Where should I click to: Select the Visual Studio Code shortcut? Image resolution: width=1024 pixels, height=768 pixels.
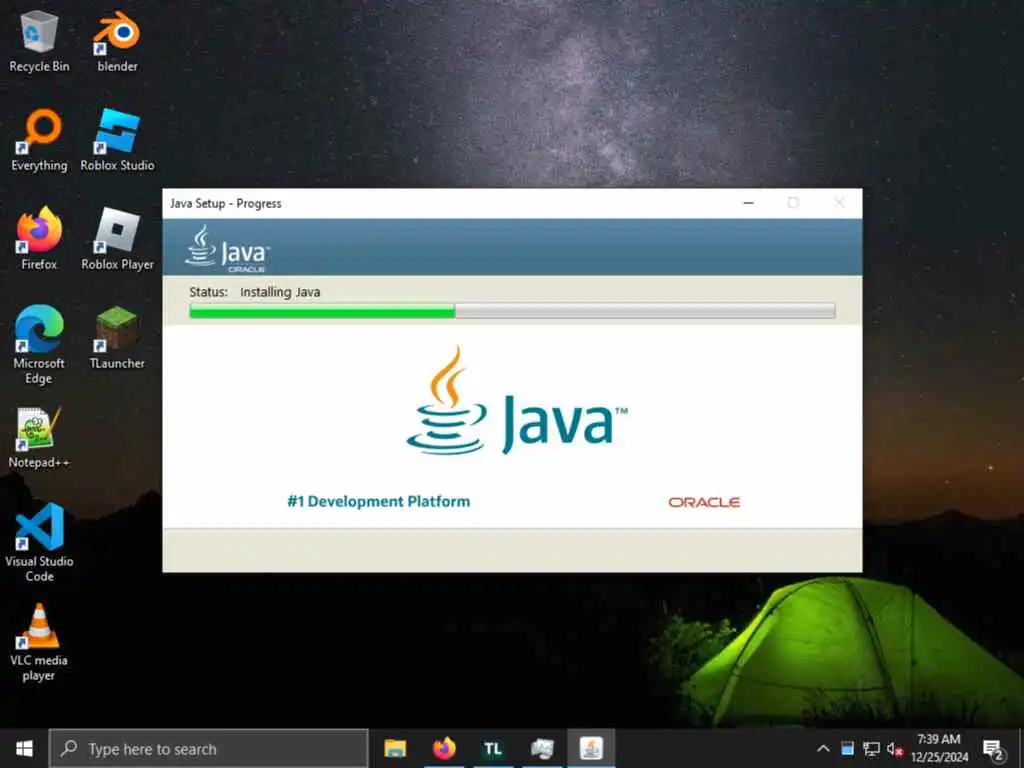[39, 542]
